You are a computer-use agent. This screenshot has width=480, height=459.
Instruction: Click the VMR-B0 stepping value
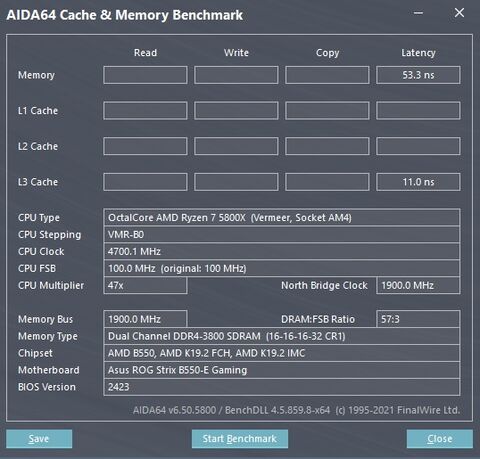click(x=282, y=235)
